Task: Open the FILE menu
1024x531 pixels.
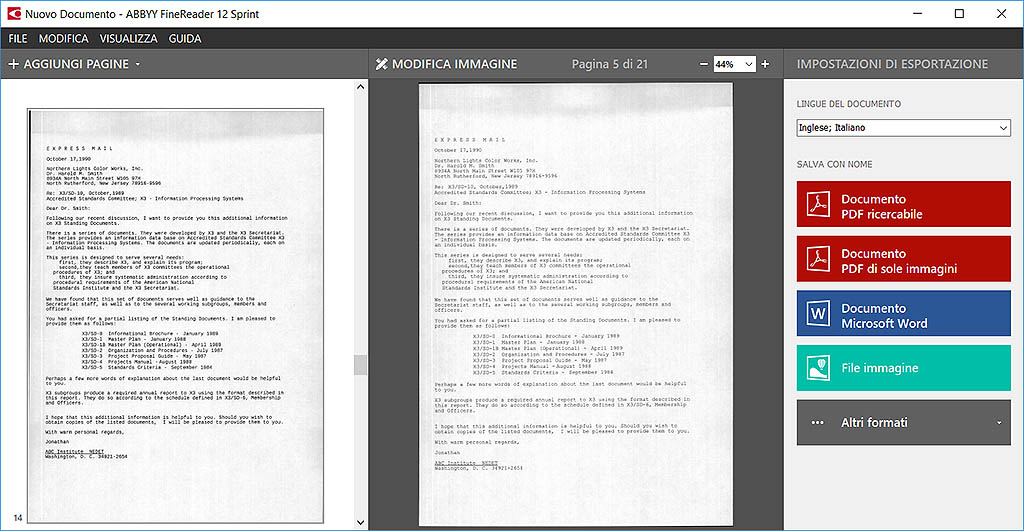Action: [x=18, y=38]
